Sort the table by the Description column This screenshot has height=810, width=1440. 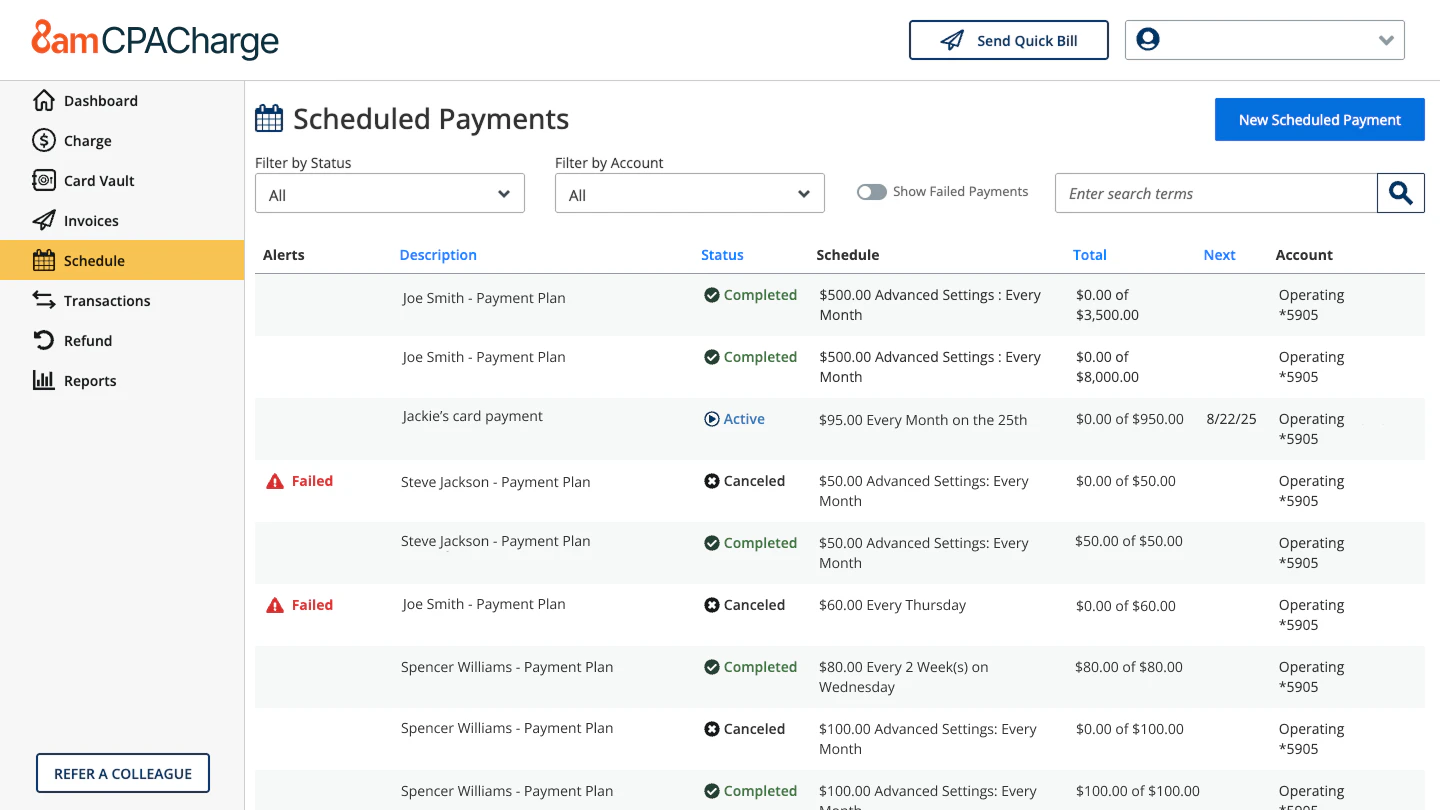pos(438,254)
